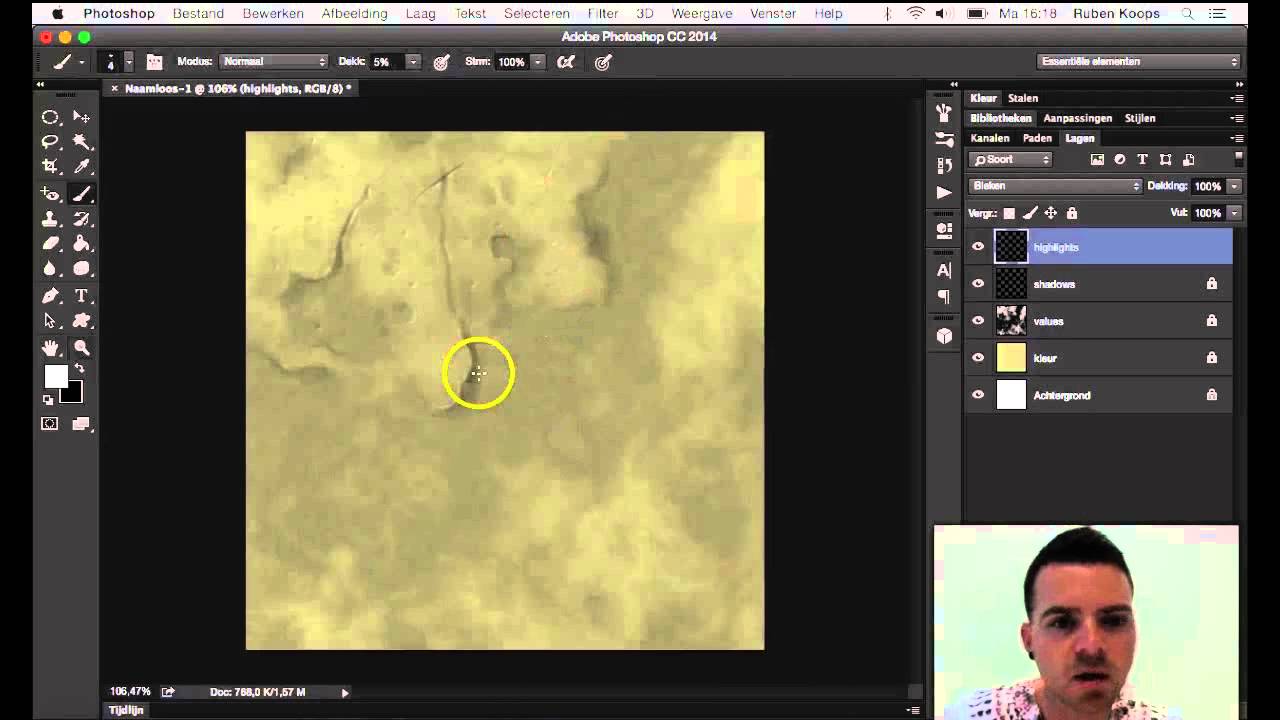Hide the shadows layer
1280x720 pixels.
(978, 284)
